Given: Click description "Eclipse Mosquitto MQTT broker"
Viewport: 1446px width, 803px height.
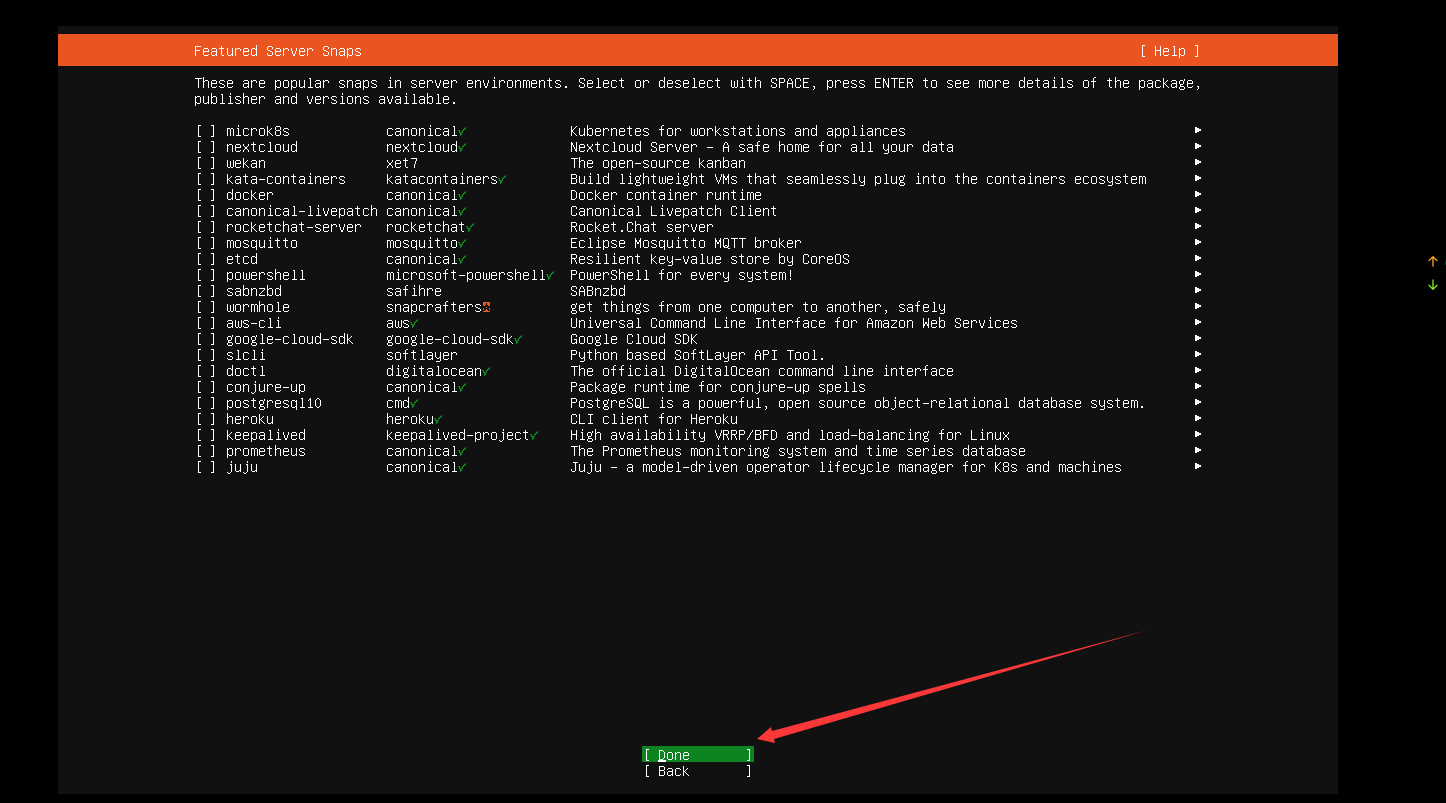Looking at the screenshot, I should 686,243.
